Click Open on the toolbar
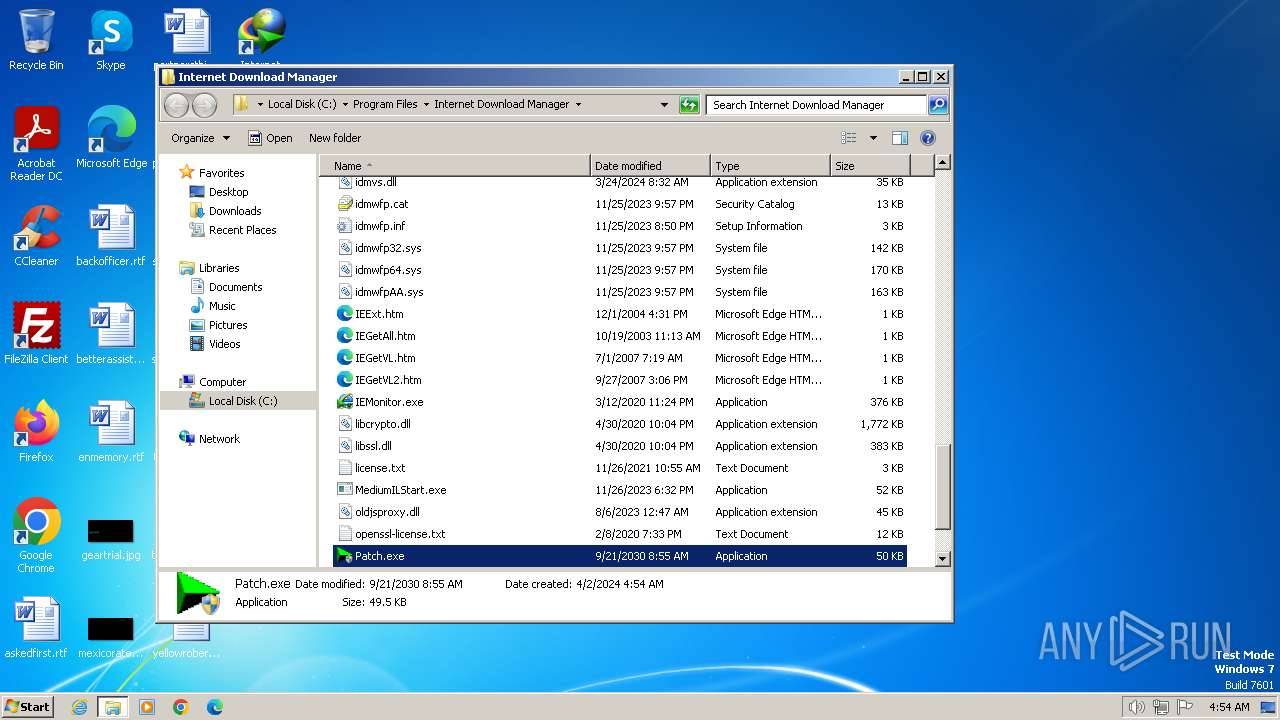 click(270, 138)
